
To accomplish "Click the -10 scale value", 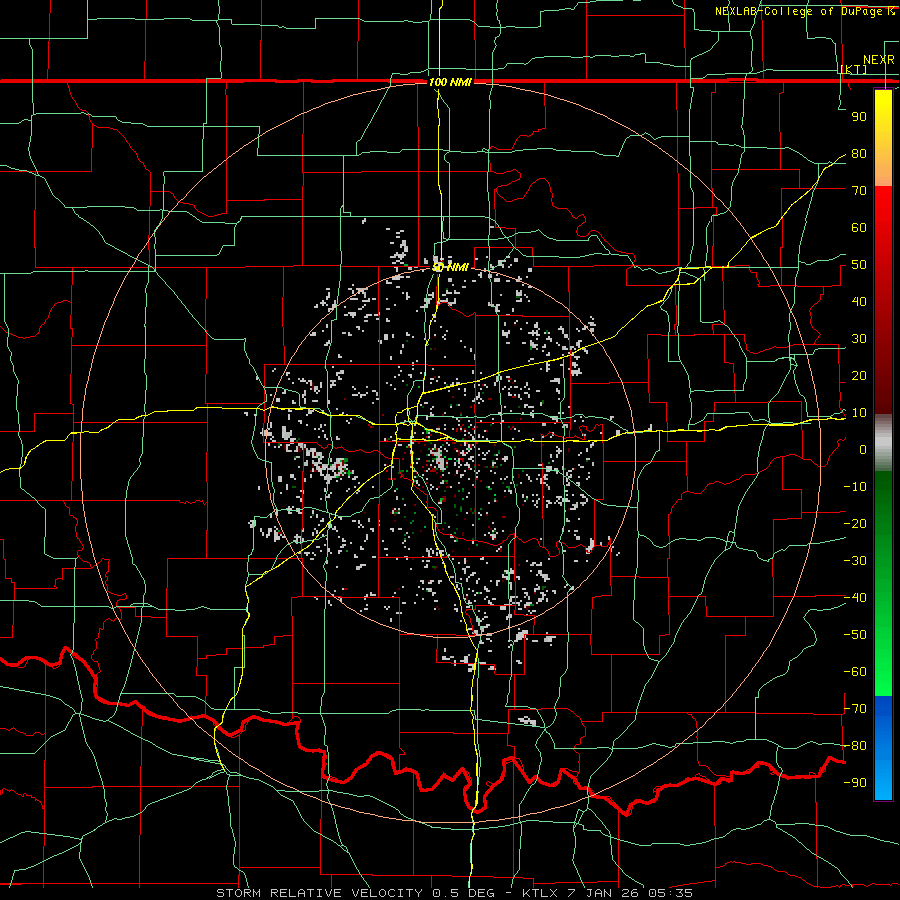I will 855,487.
